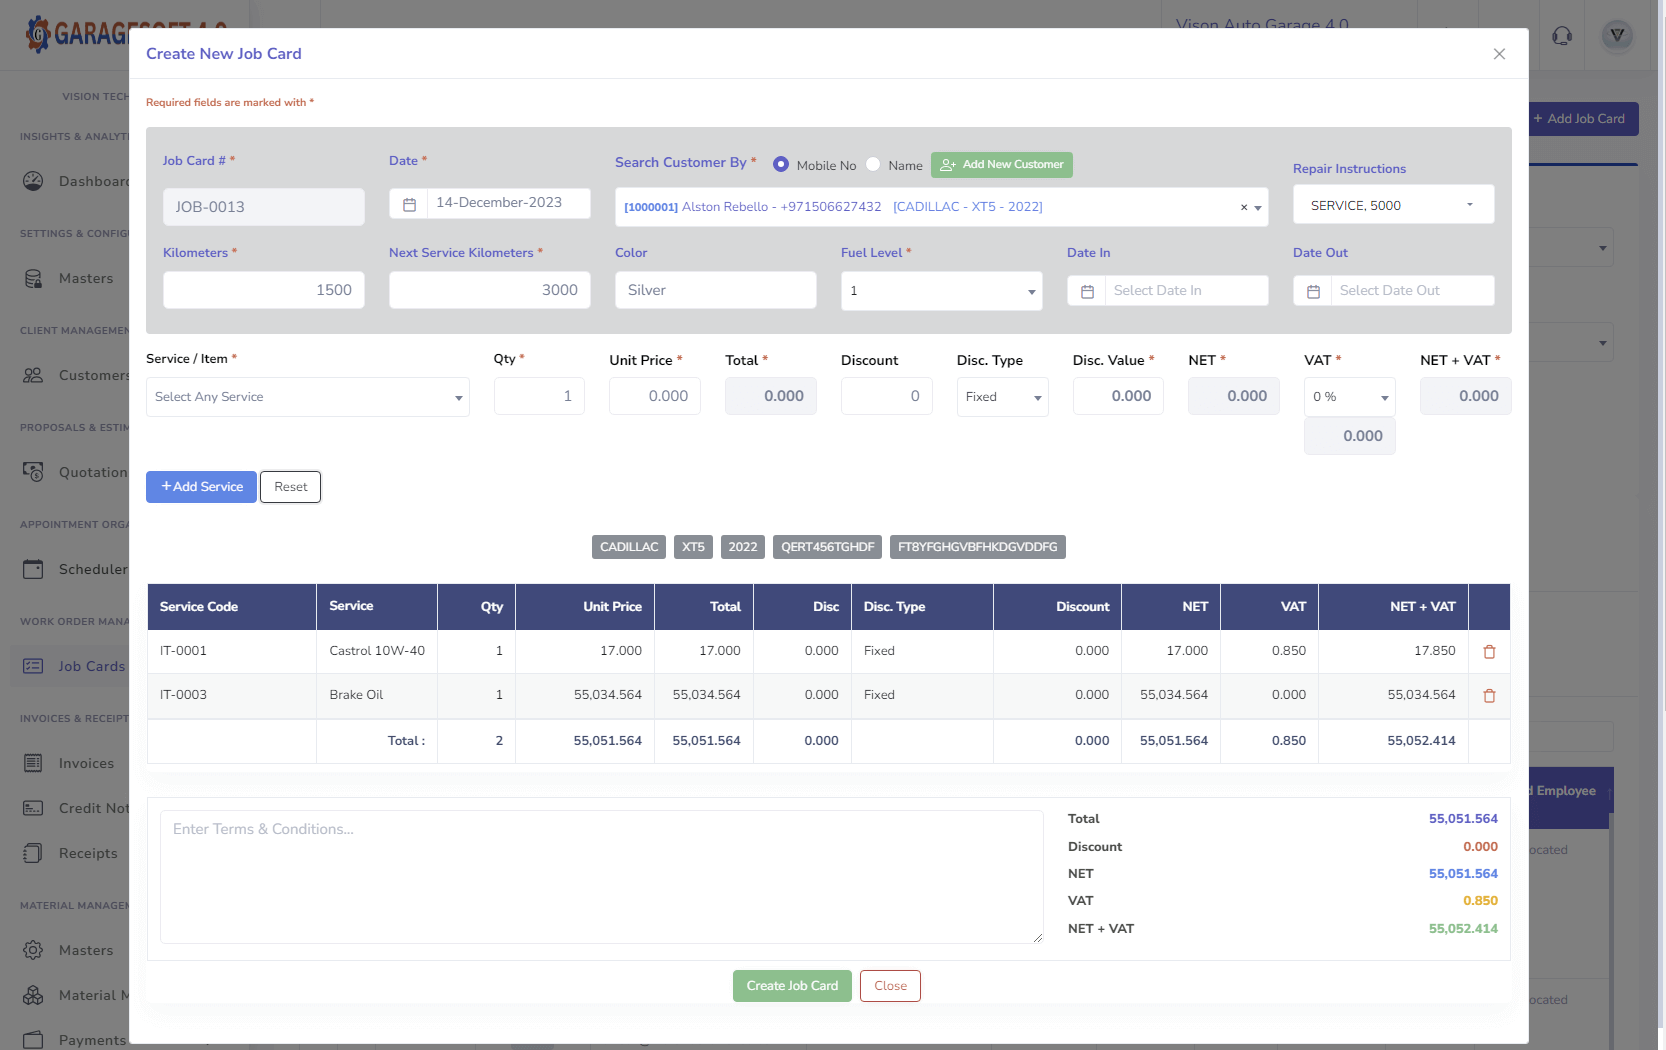
Task: Open Invoices in the sidebar
Action: coord(86,763)
